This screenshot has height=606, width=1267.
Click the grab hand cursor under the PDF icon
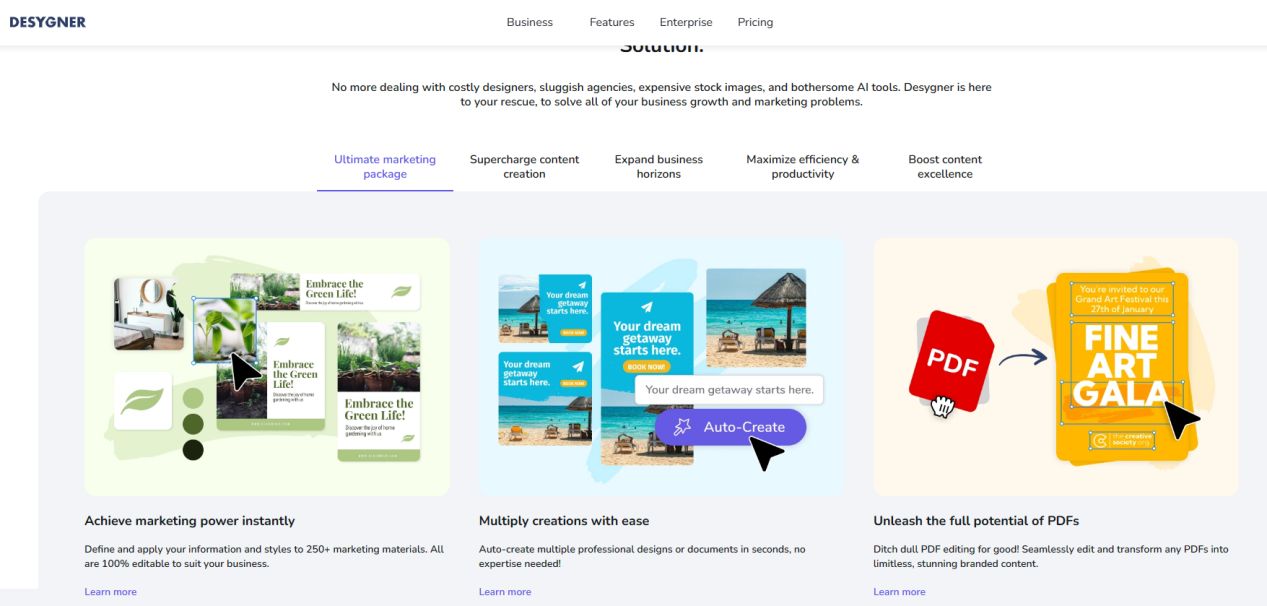point(942,405)
